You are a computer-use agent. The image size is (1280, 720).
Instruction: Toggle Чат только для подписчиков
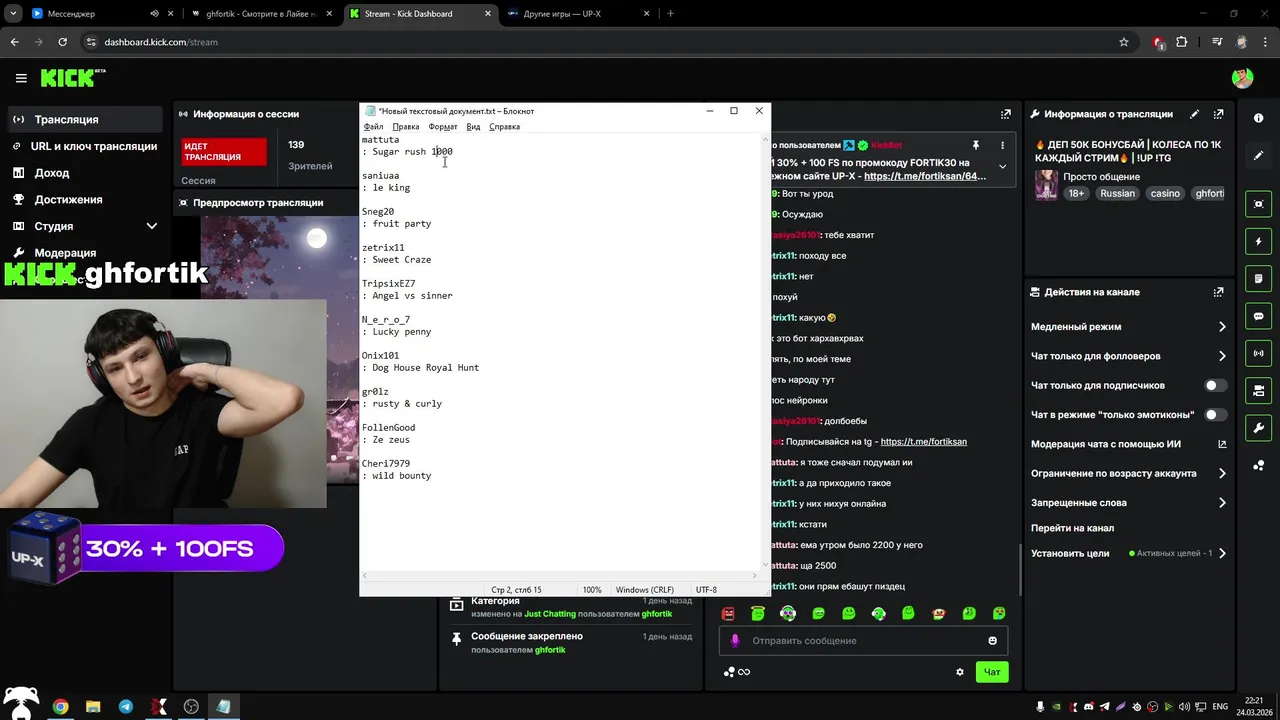1215,385
